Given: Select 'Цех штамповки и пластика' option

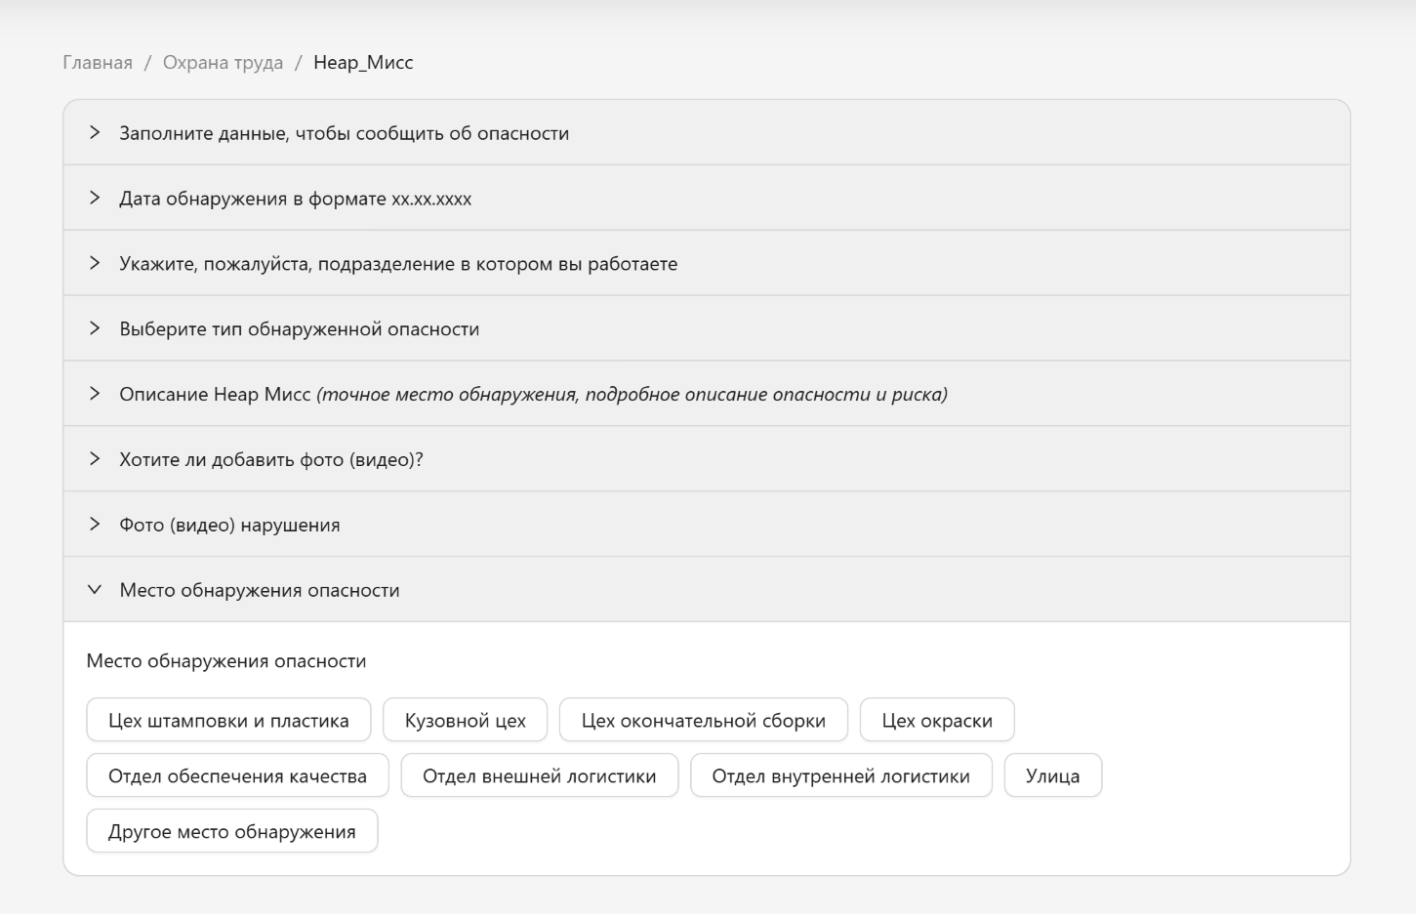Looking at the screenshot, I should click(228, 720).
